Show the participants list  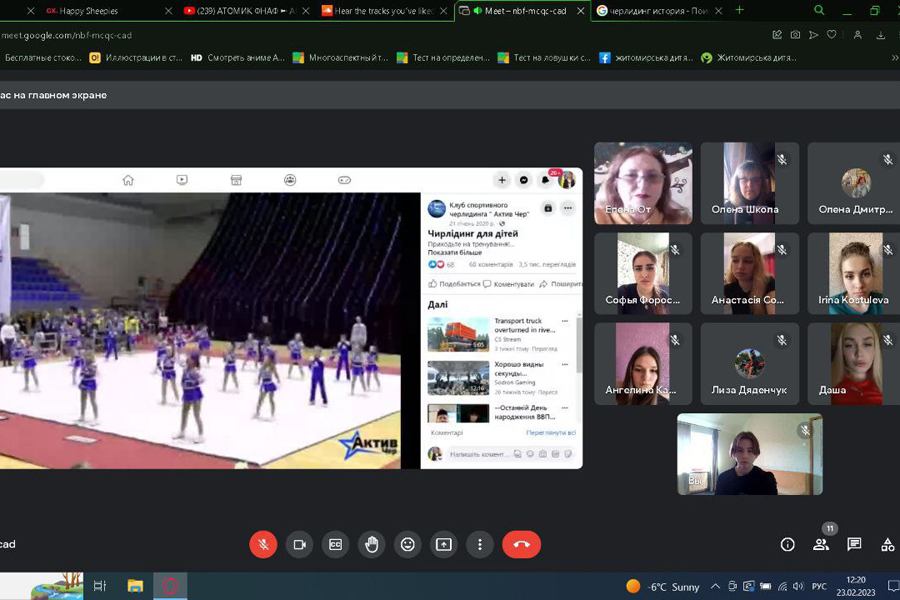click(821, 544)
